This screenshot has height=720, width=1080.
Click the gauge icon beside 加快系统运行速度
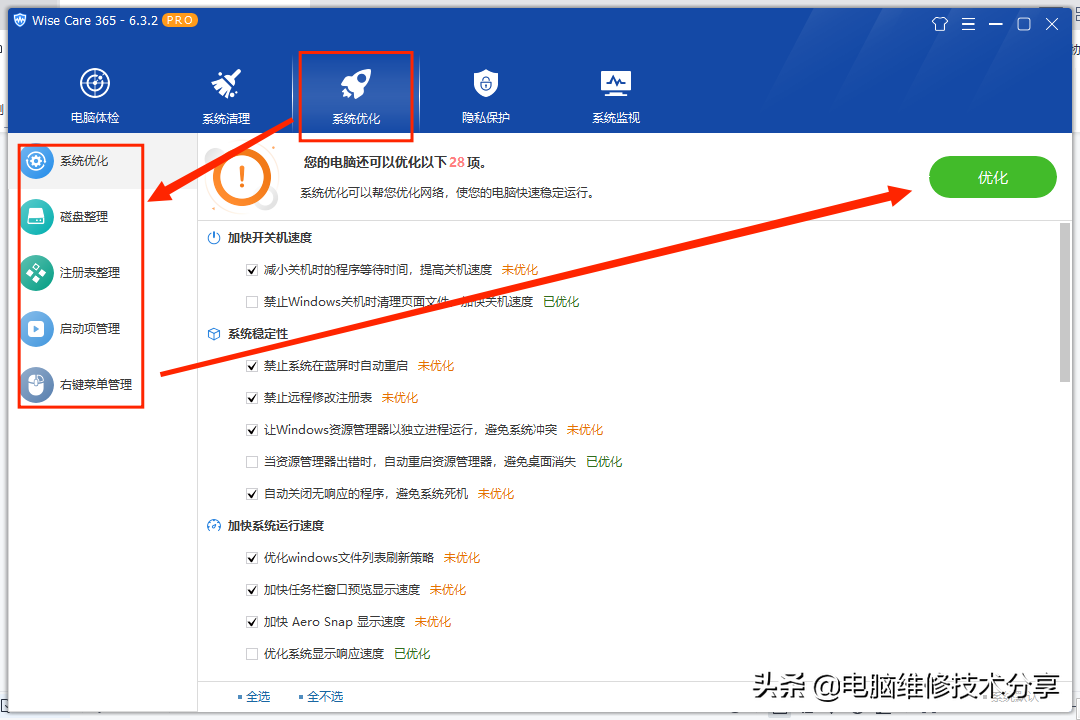point(214,526)
